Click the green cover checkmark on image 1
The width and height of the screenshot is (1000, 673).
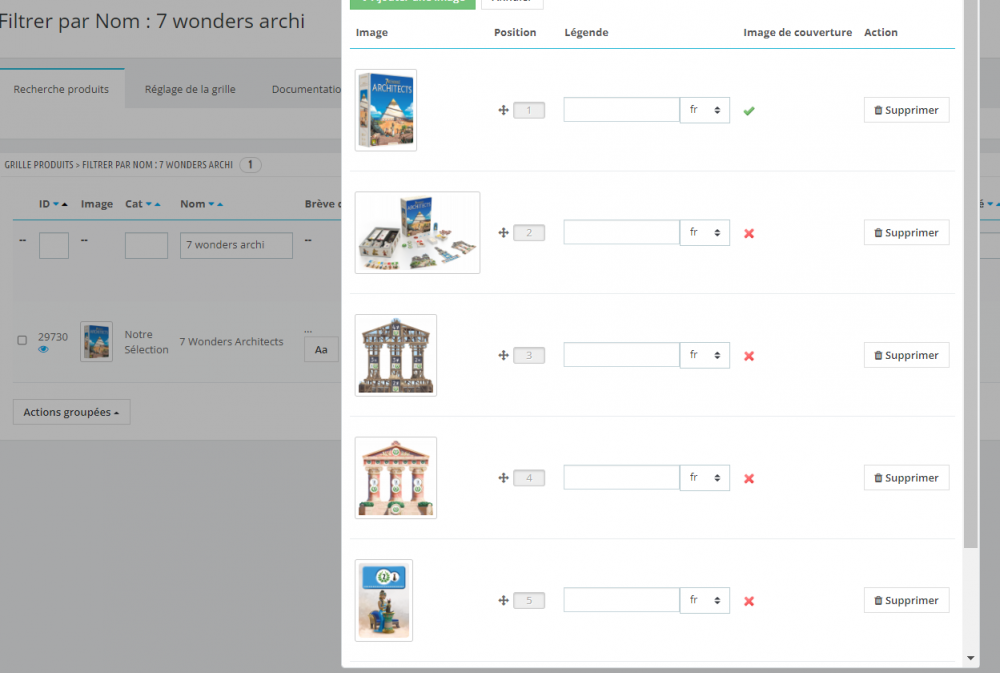[x=749, y=111]
